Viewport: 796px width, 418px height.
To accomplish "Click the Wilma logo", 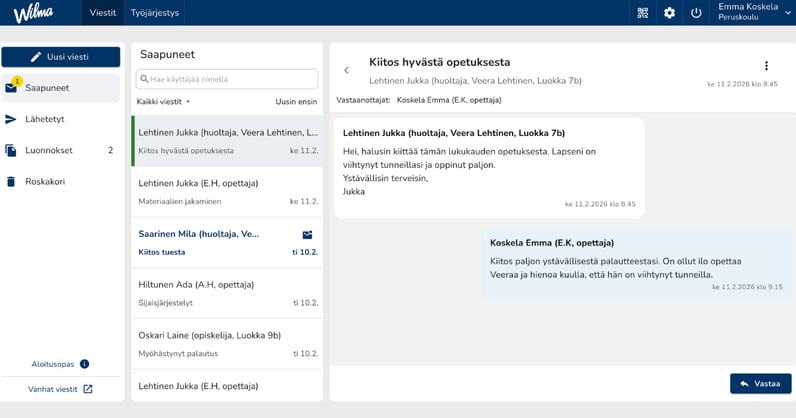I will pyautogui.click(x=35, y=13).
